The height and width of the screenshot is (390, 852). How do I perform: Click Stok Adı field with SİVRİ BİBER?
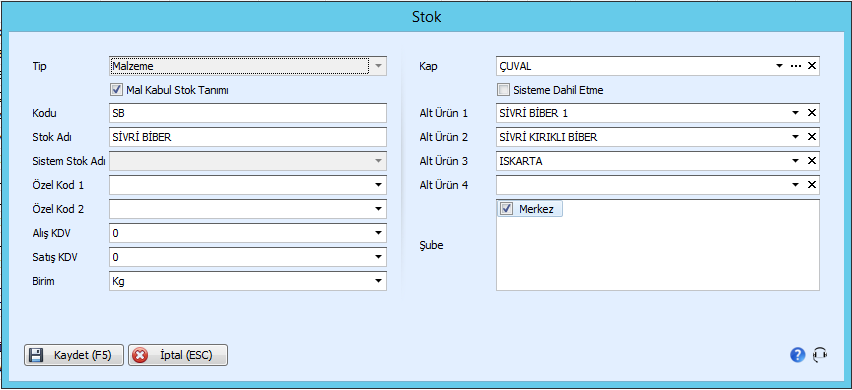click(248, 137)
